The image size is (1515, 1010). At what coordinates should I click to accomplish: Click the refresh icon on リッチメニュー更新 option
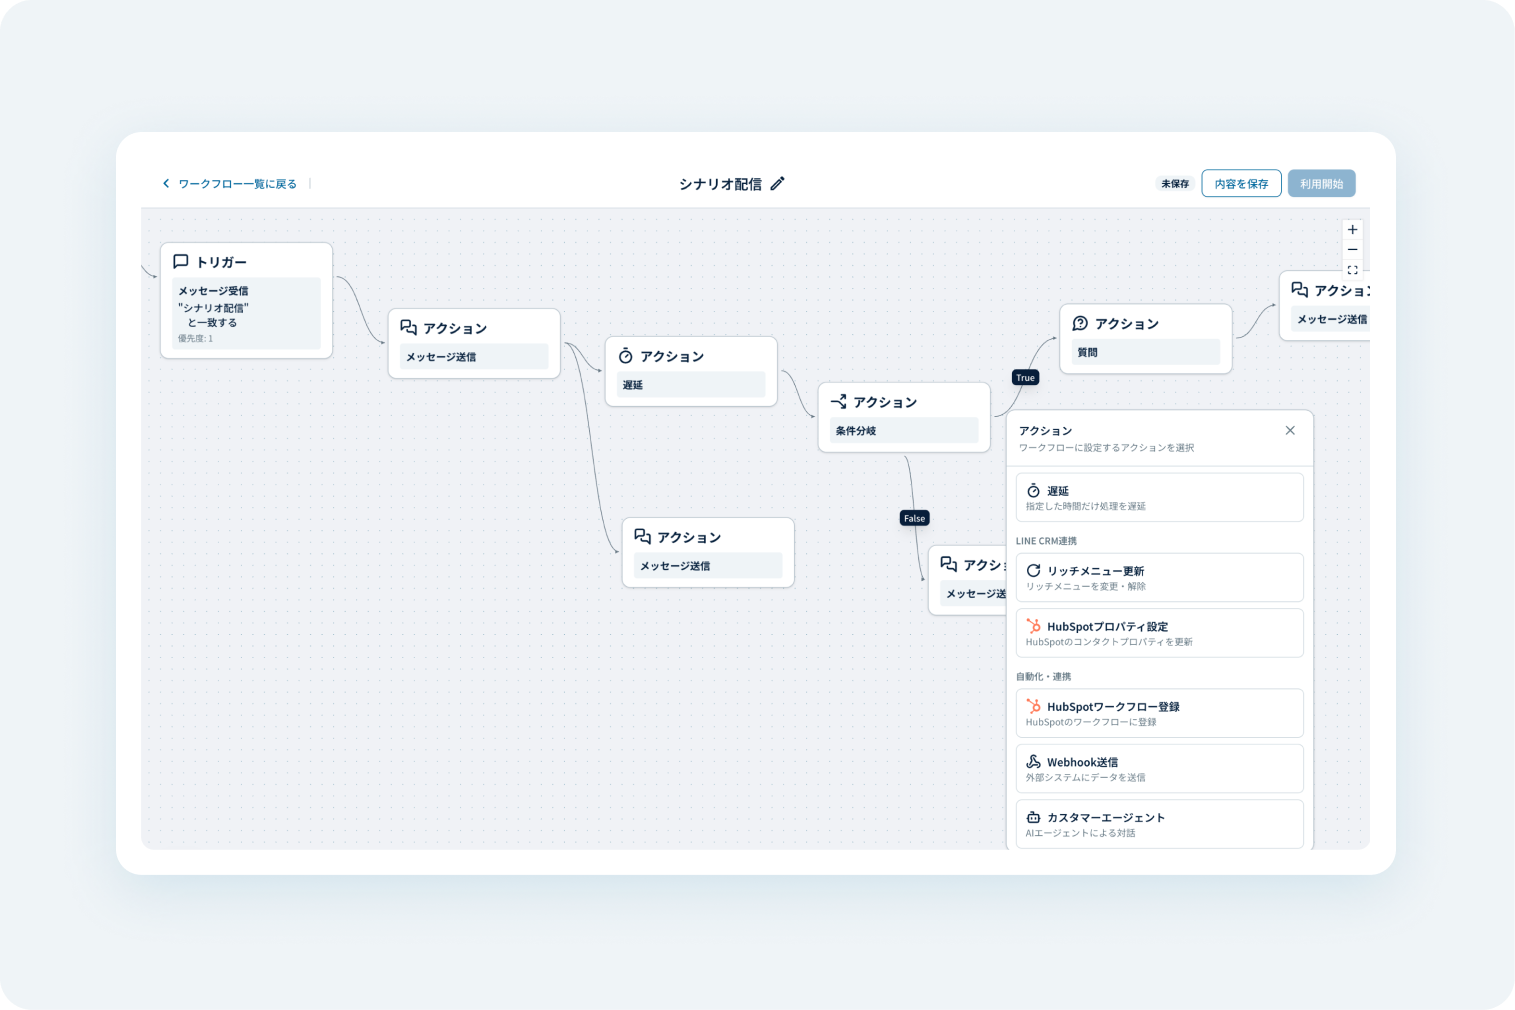tap(1034, 570)
